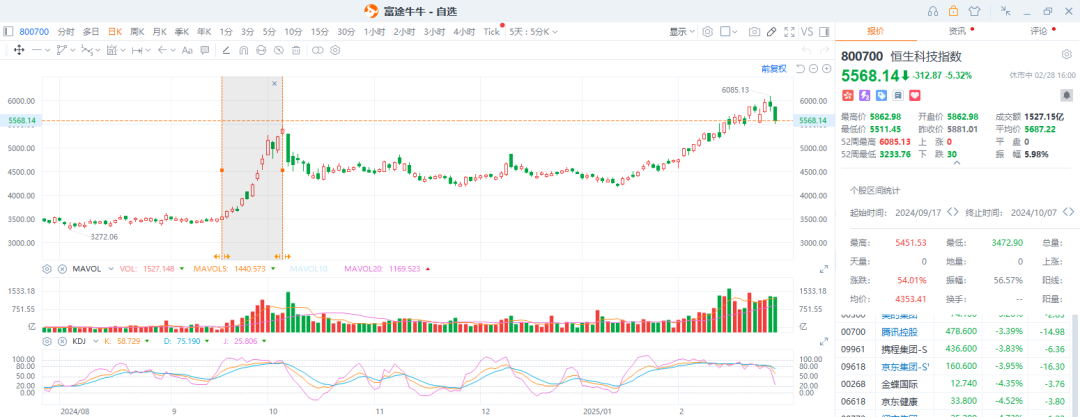Hide drawings with the crossed eye icon

click(278, 50)
